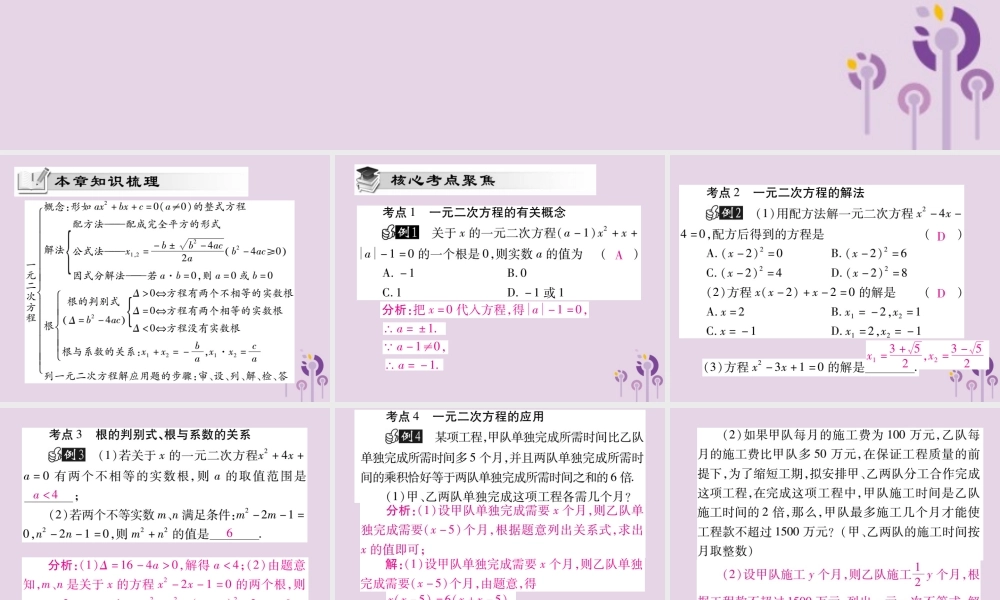Viewport: 1000px width, 600px height.
Task: Click question (1)甲、乙两队单独完成这项工程各需几个月
Action: 509,496
